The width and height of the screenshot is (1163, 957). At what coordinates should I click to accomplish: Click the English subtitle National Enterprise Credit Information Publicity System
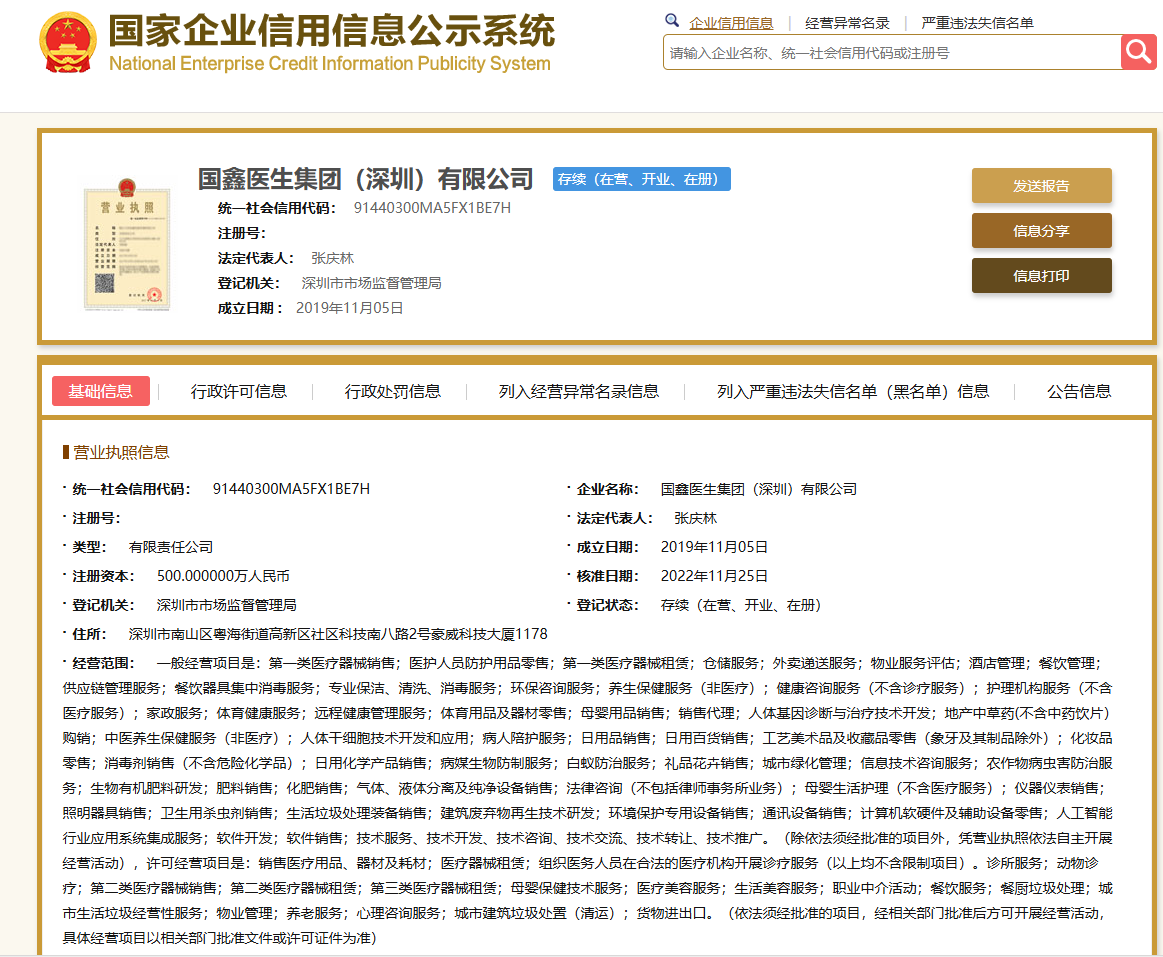click(329, 64)
